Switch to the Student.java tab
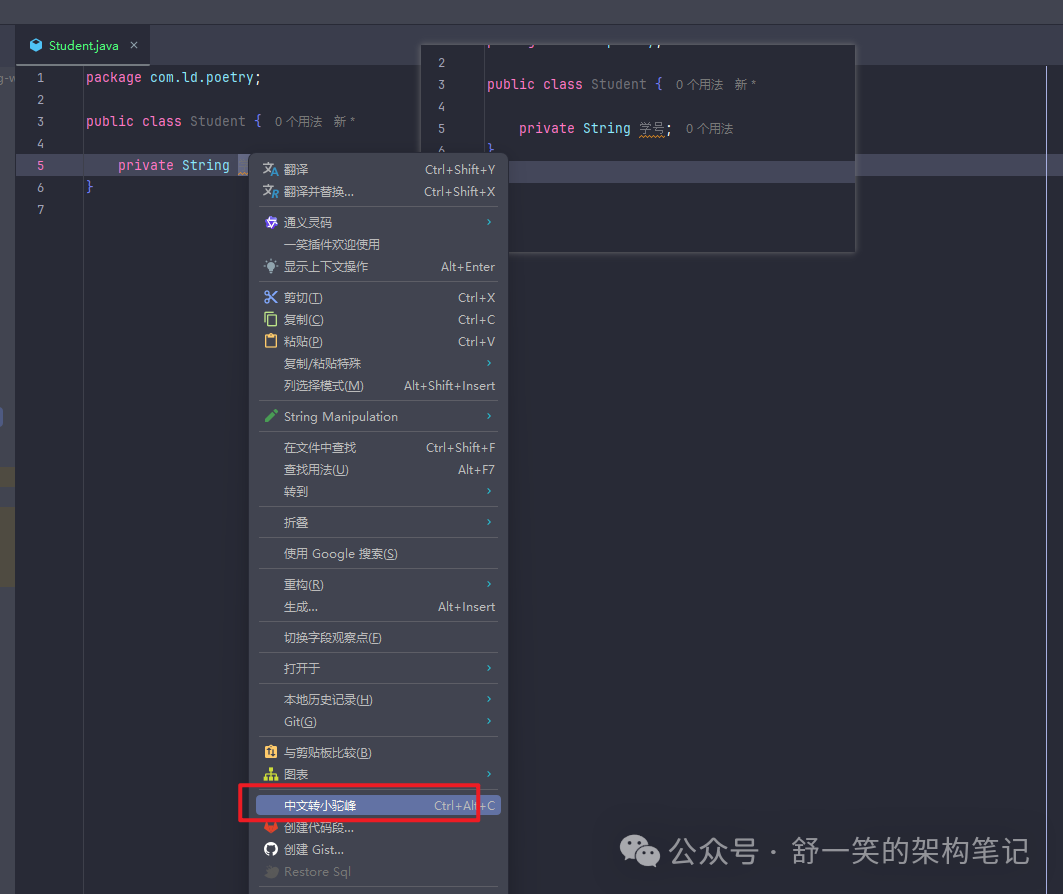Image resolution: width=1063 pixels, height=894 pixels. (x=83, y=45)
